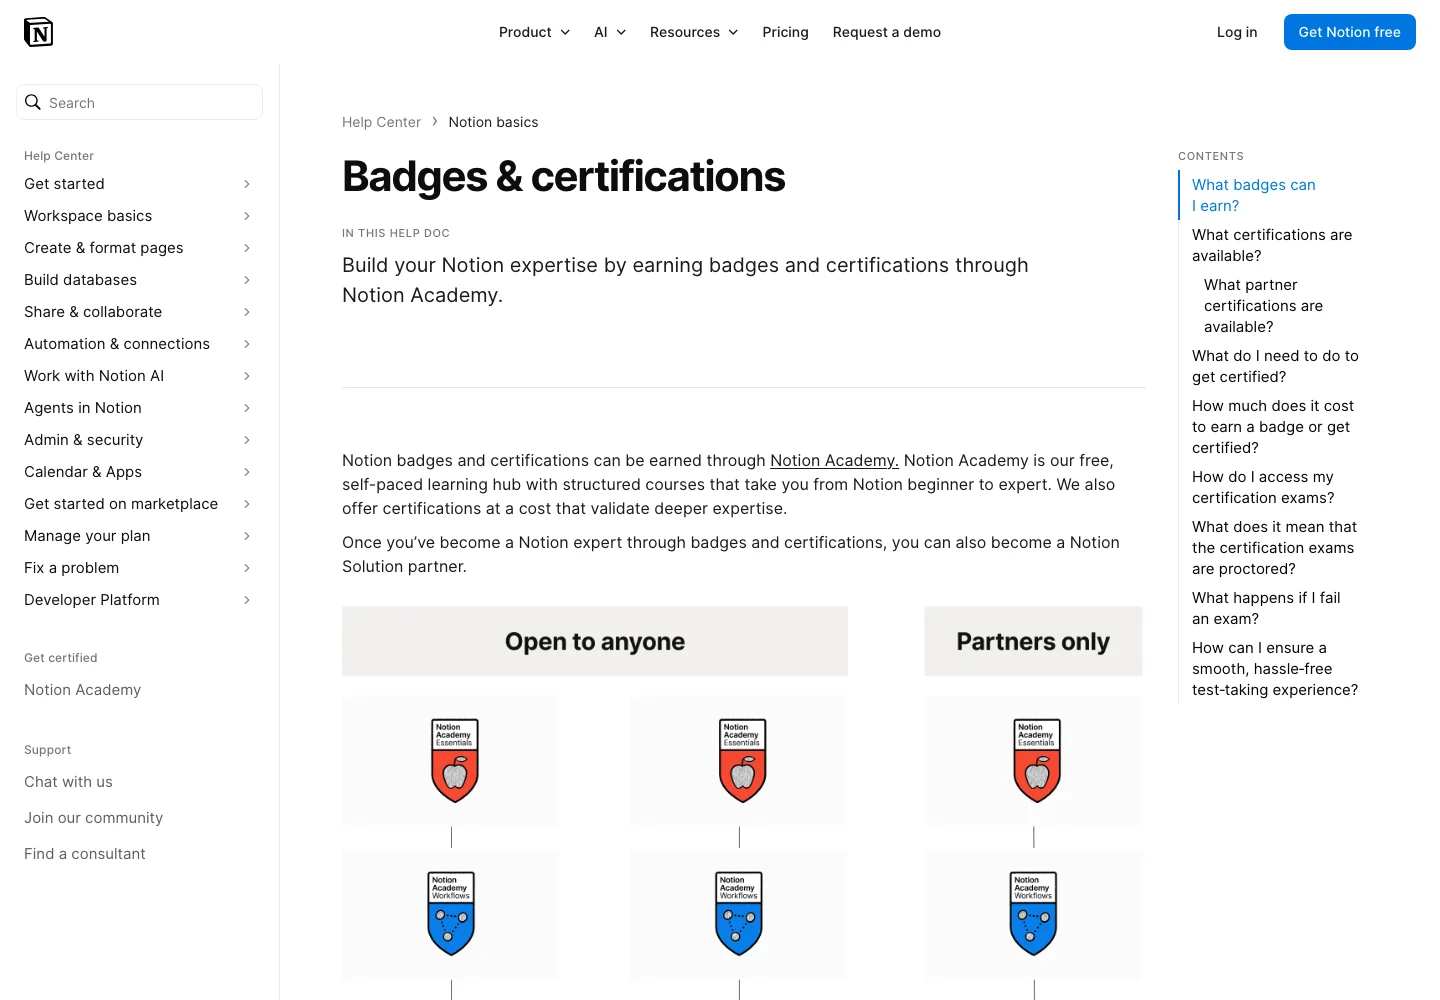Expand the Fix a problem chevron
Viewport: 1440px width, 1000px height.
247,568
